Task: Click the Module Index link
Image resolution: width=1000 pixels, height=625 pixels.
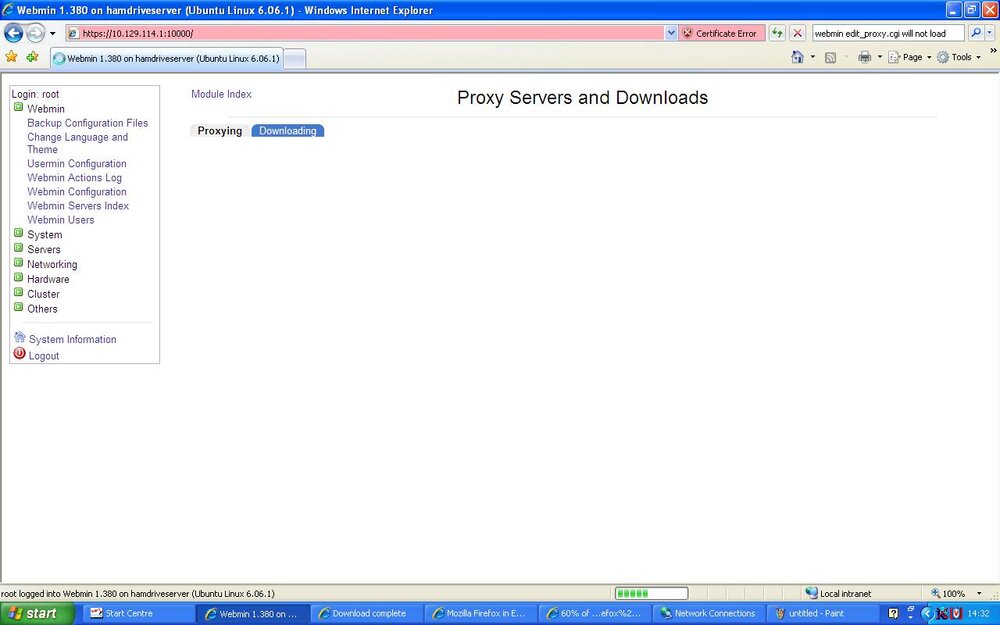Action: pos(221,94)
